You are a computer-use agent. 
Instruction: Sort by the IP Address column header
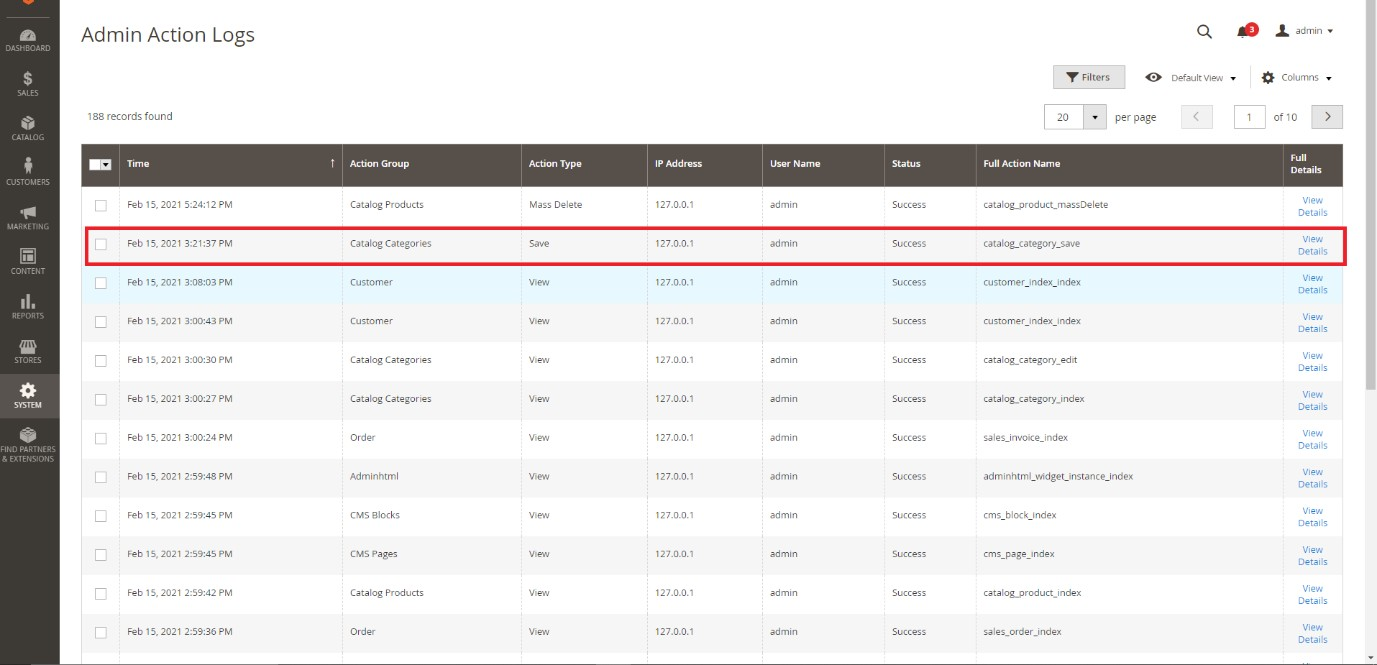(x=704, y=164)
